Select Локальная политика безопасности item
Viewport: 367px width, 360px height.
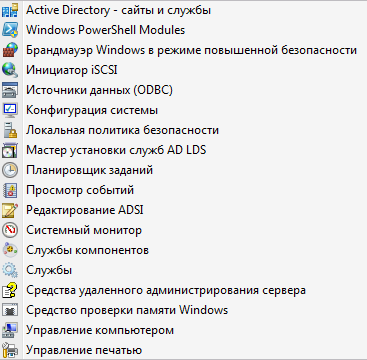pos(122,130)
